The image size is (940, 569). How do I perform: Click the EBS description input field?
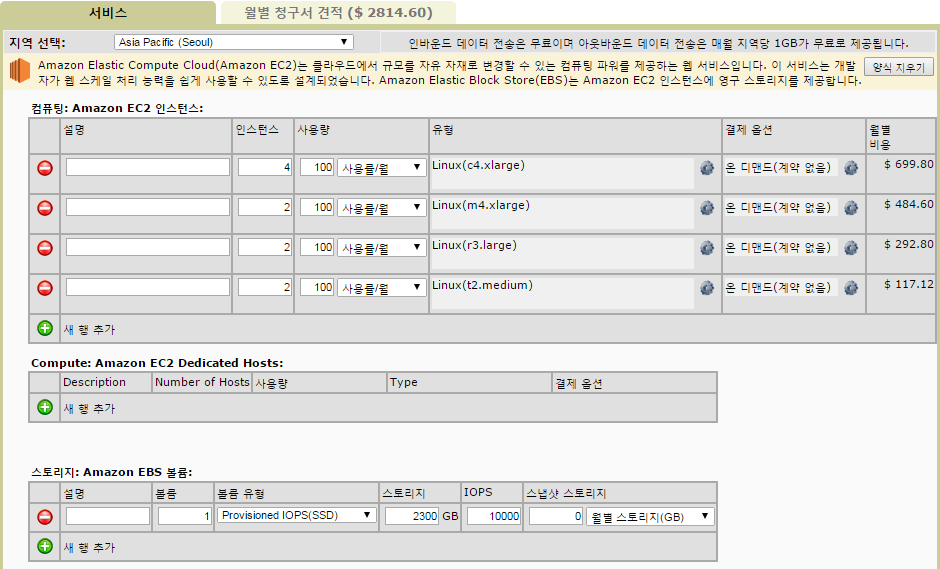[108, 516]
